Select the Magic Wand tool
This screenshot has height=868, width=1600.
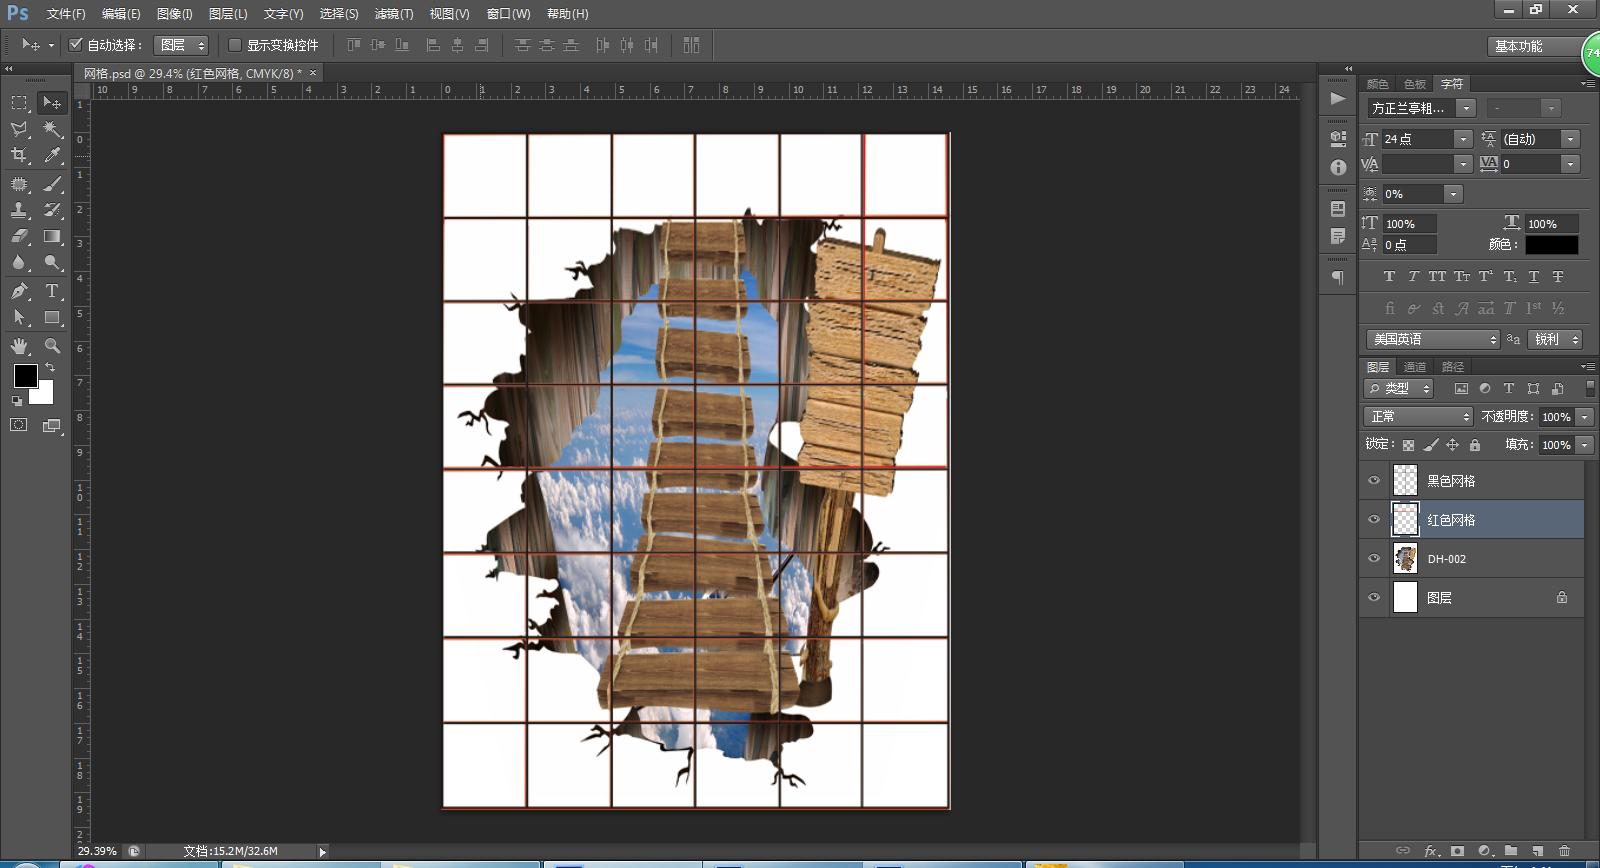click(52, 129)
